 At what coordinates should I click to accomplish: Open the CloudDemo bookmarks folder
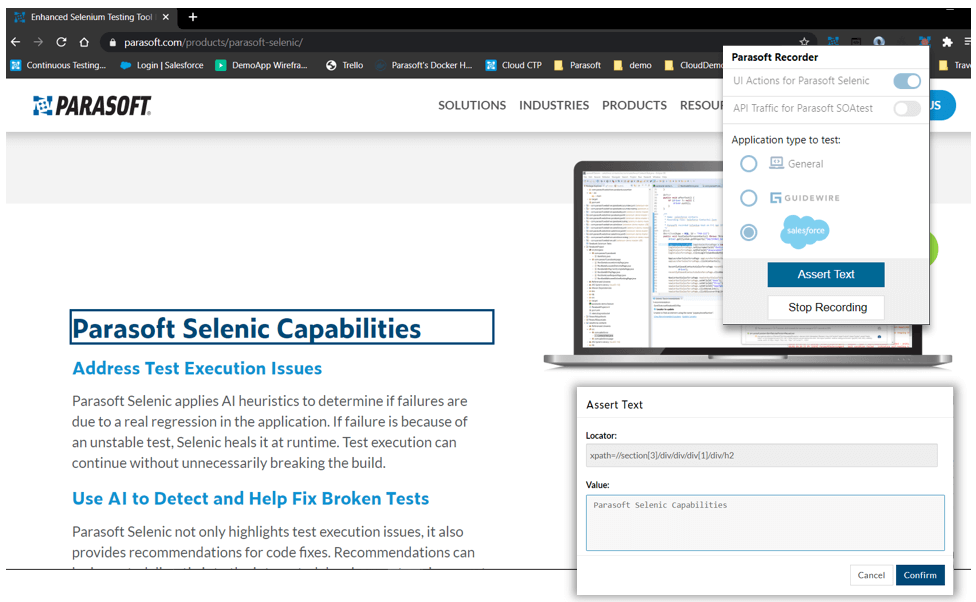pyautogui.click(x=693, y=65)
